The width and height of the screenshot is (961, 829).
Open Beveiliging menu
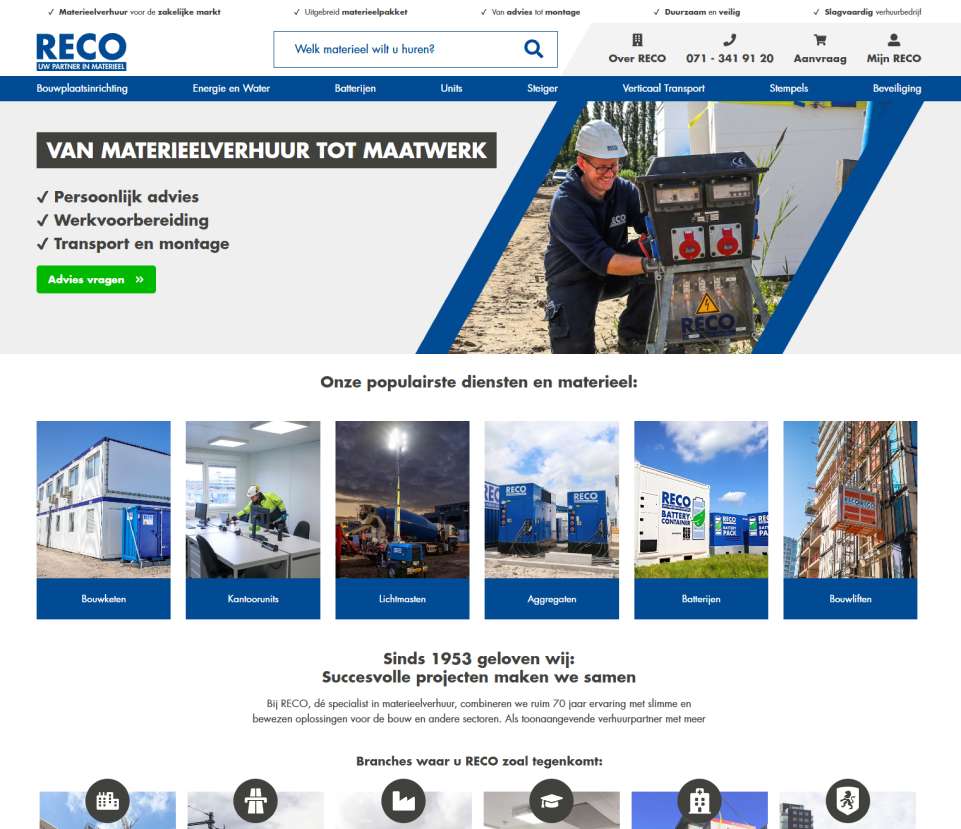pos(897,88)
